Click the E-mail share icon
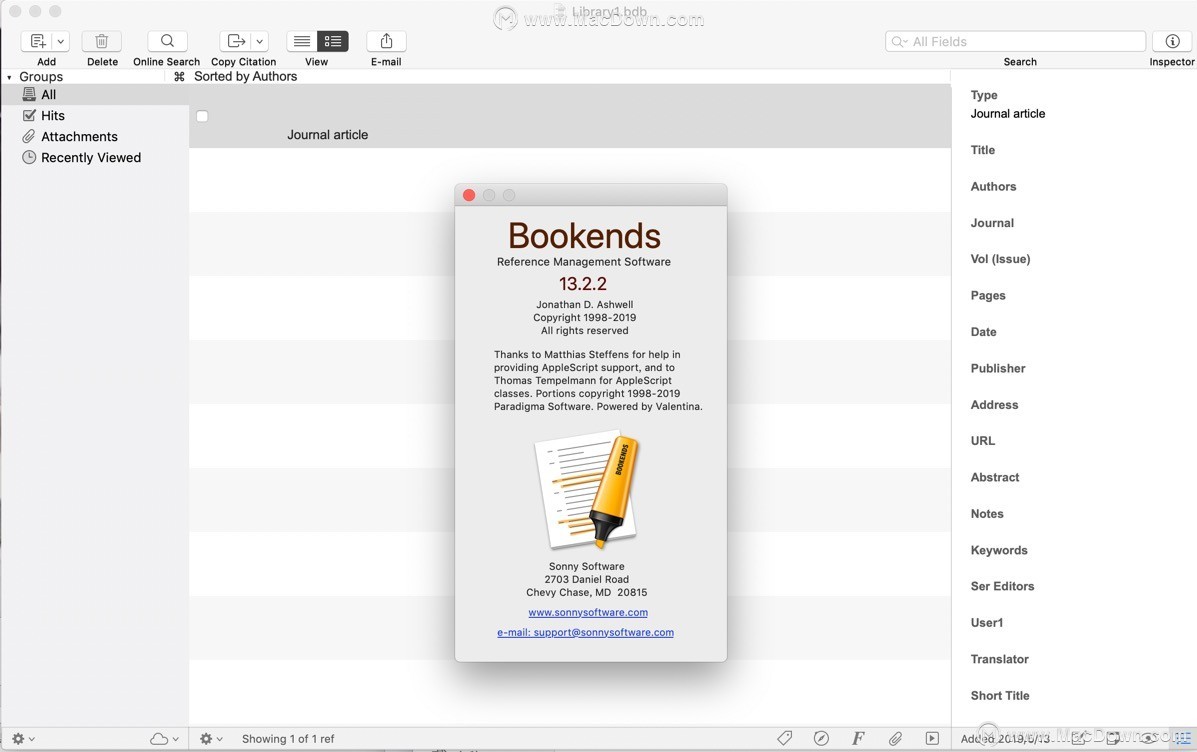The width and height of the screenshot is (1197, 752). pos(386,41)
